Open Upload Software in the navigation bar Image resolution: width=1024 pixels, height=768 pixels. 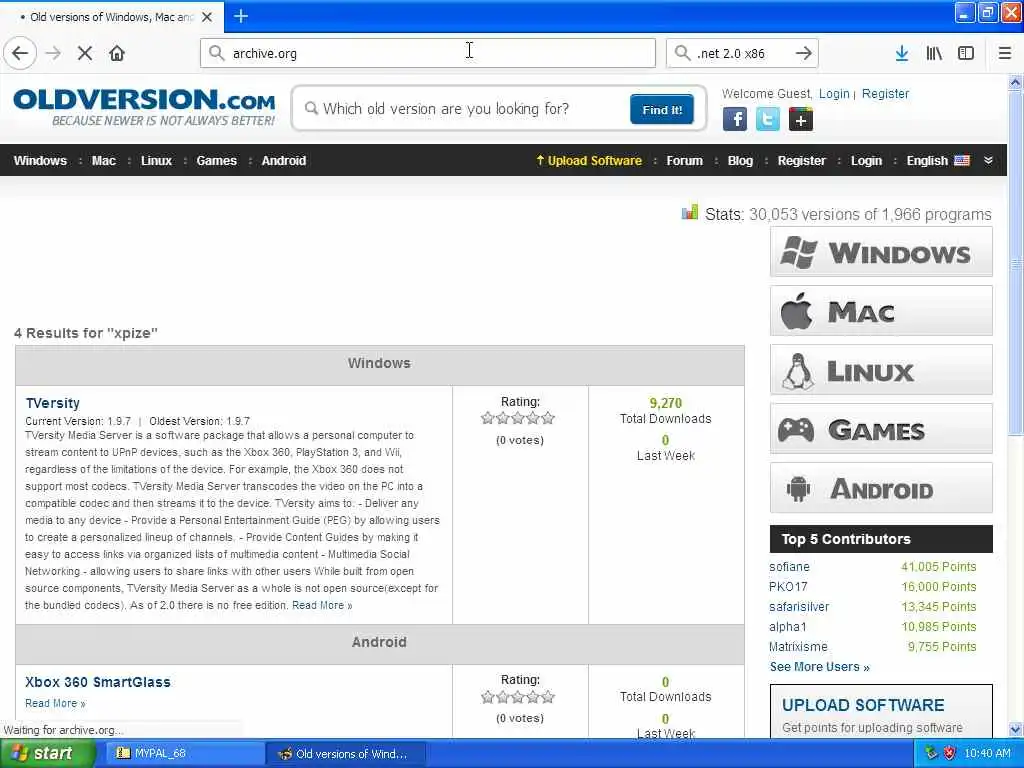(x=589, y=161)
